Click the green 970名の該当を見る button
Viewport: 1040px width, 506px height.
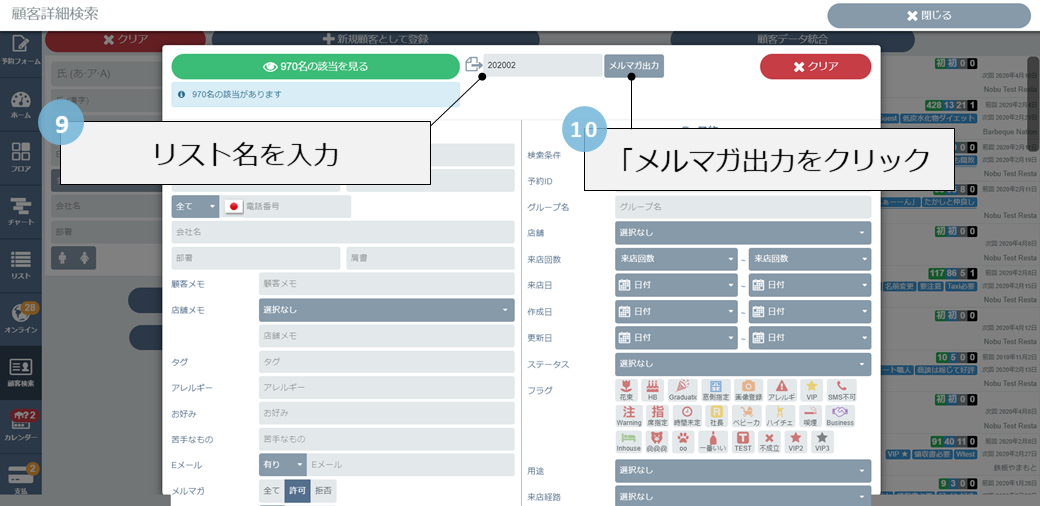tap(315, 66)
